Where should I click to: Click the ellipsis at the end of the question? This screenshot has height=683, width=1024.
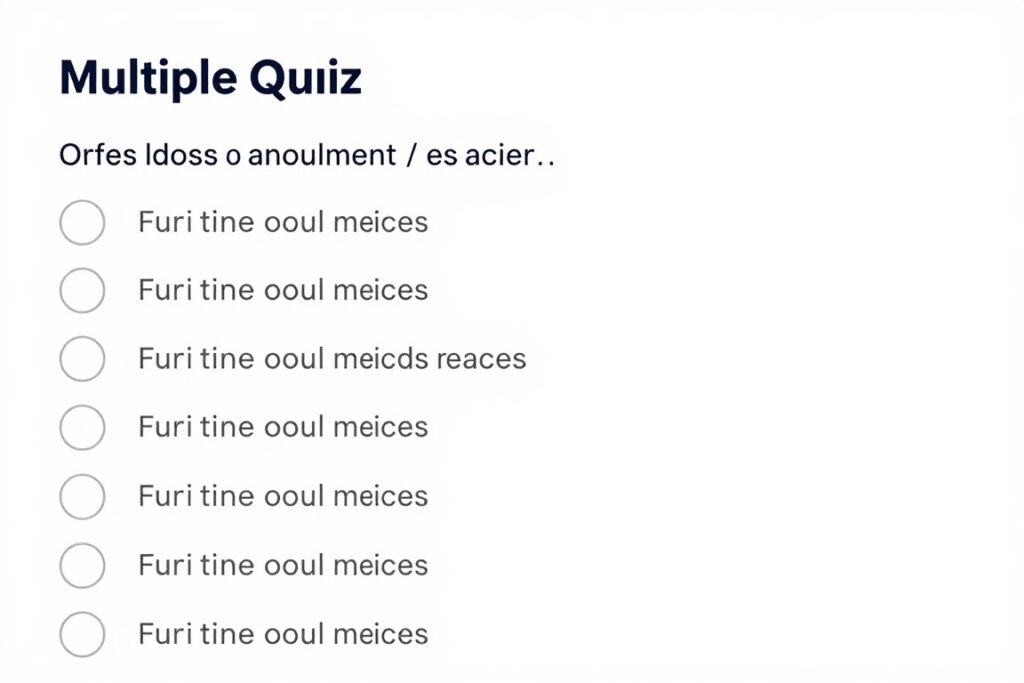pyautogui.click(x=547, y=158)
